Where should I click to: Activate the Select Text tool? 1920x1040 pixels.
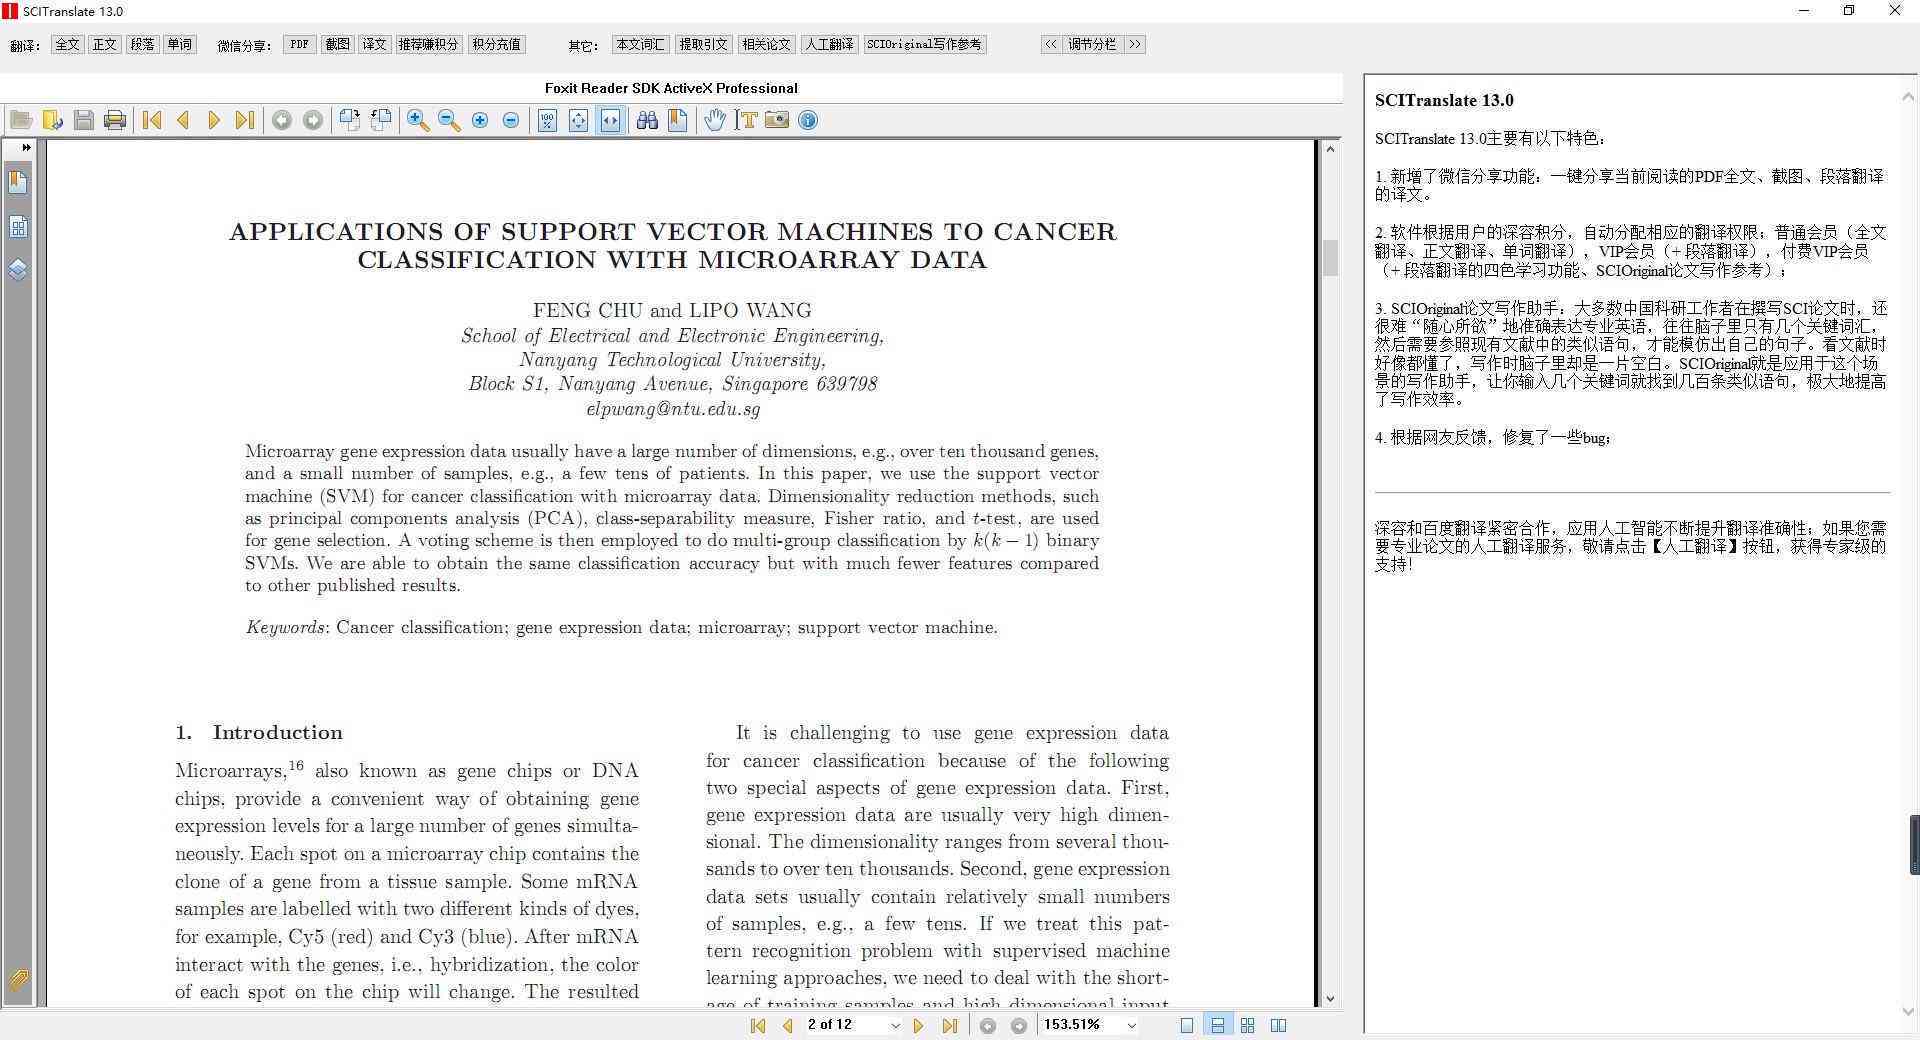(746, 120)
